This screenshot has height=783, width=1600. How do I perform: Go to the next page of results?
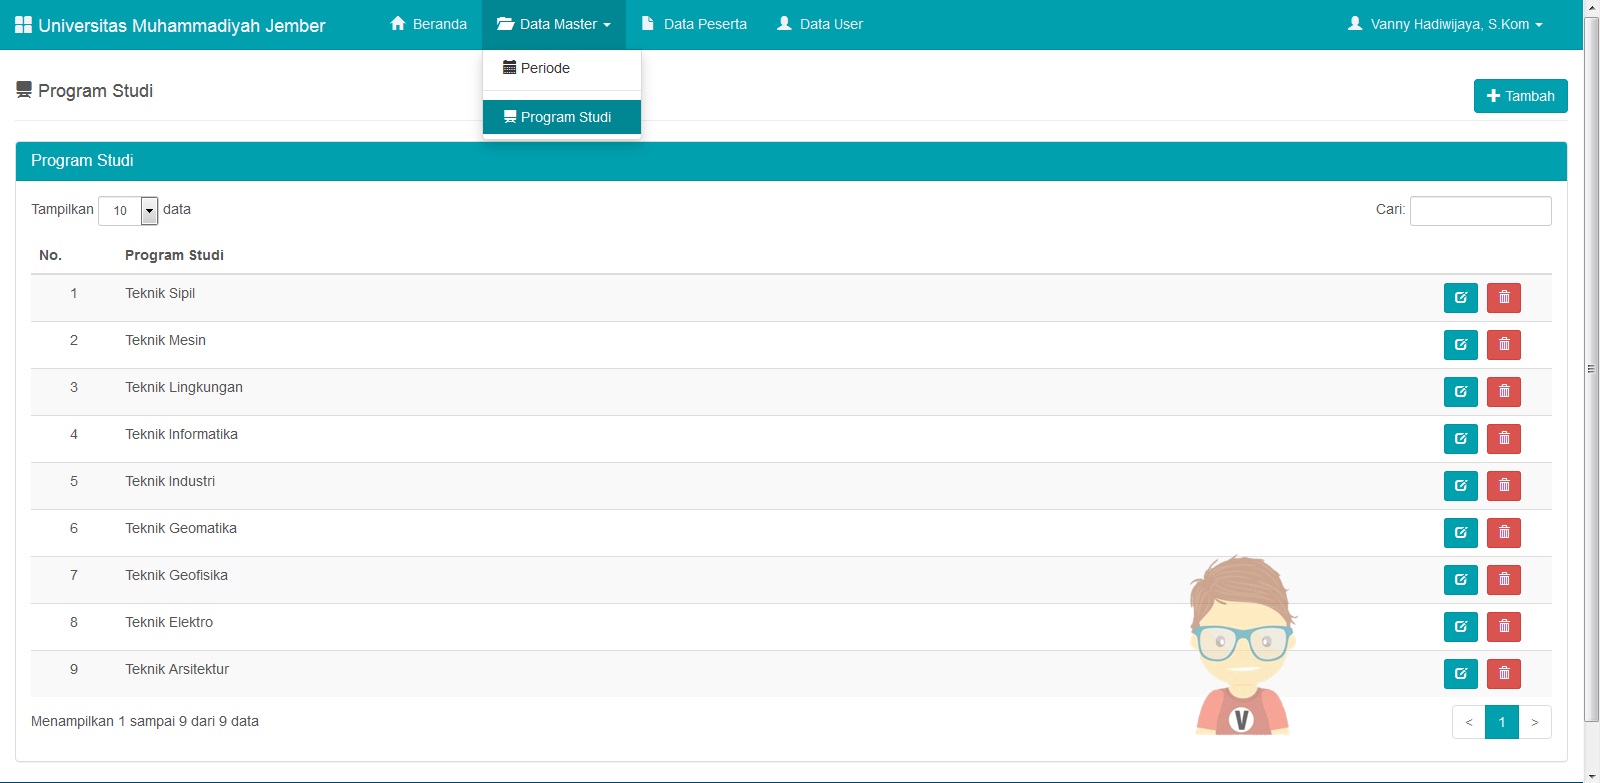click(1535, 722)
